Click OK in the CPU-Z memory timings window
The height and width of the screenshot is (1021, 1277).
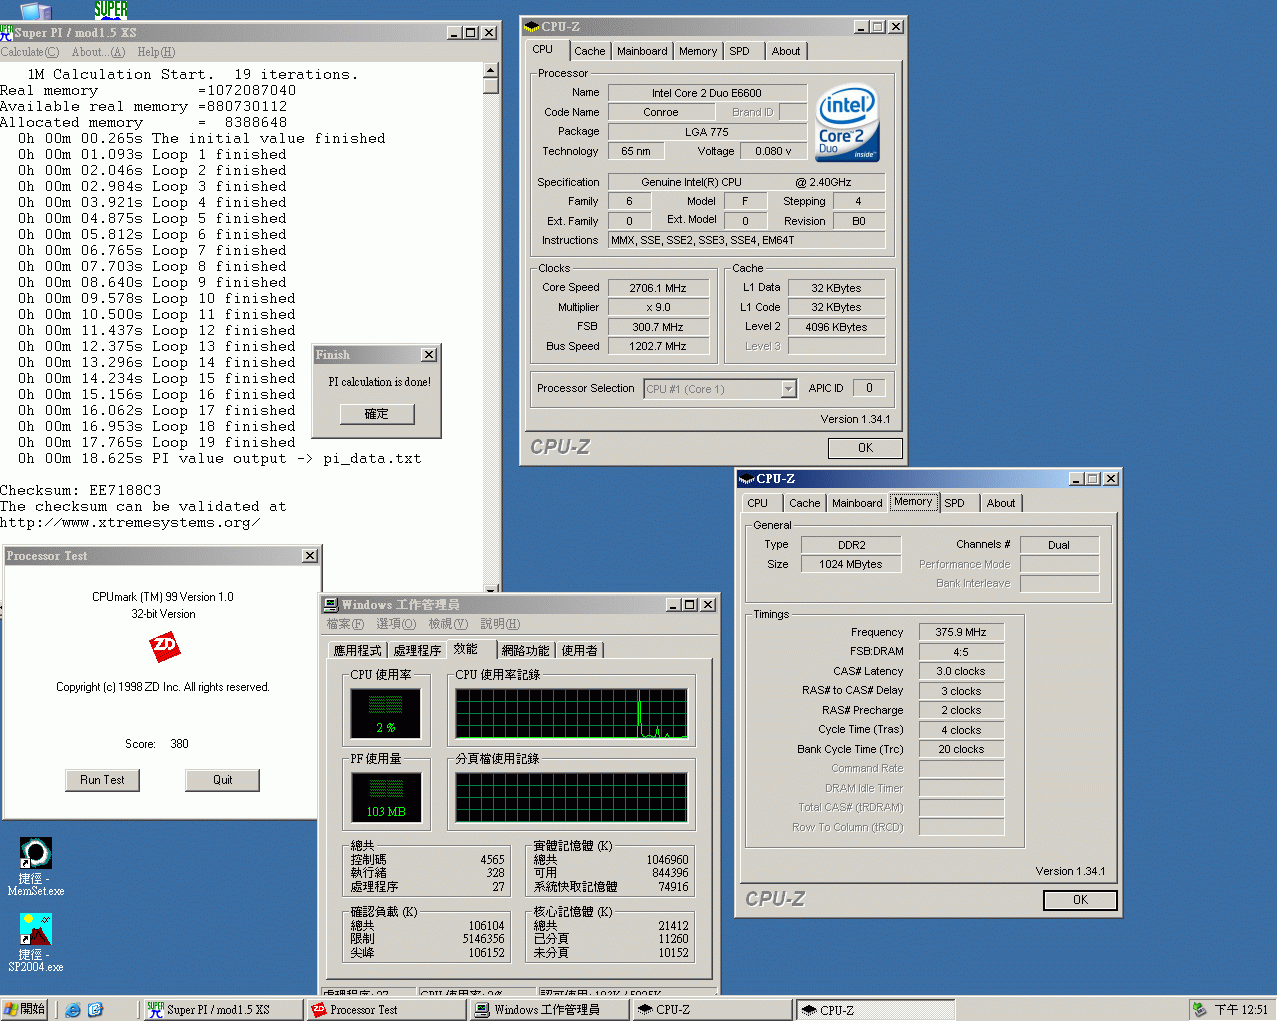tap(1080, 900)
